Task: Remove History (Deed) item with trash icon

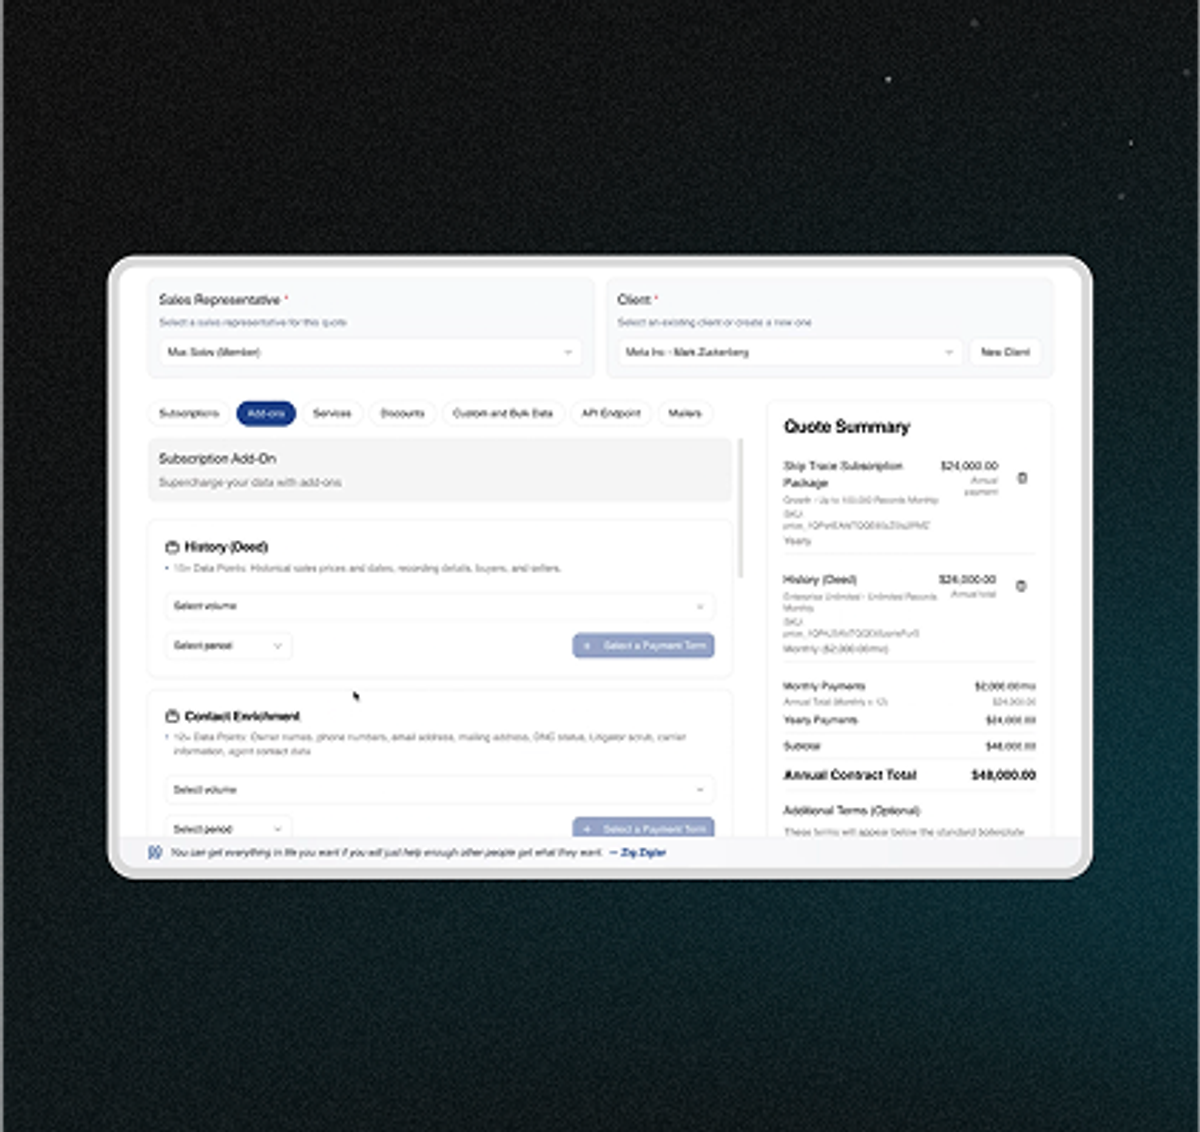Action: click(1021, 586)
